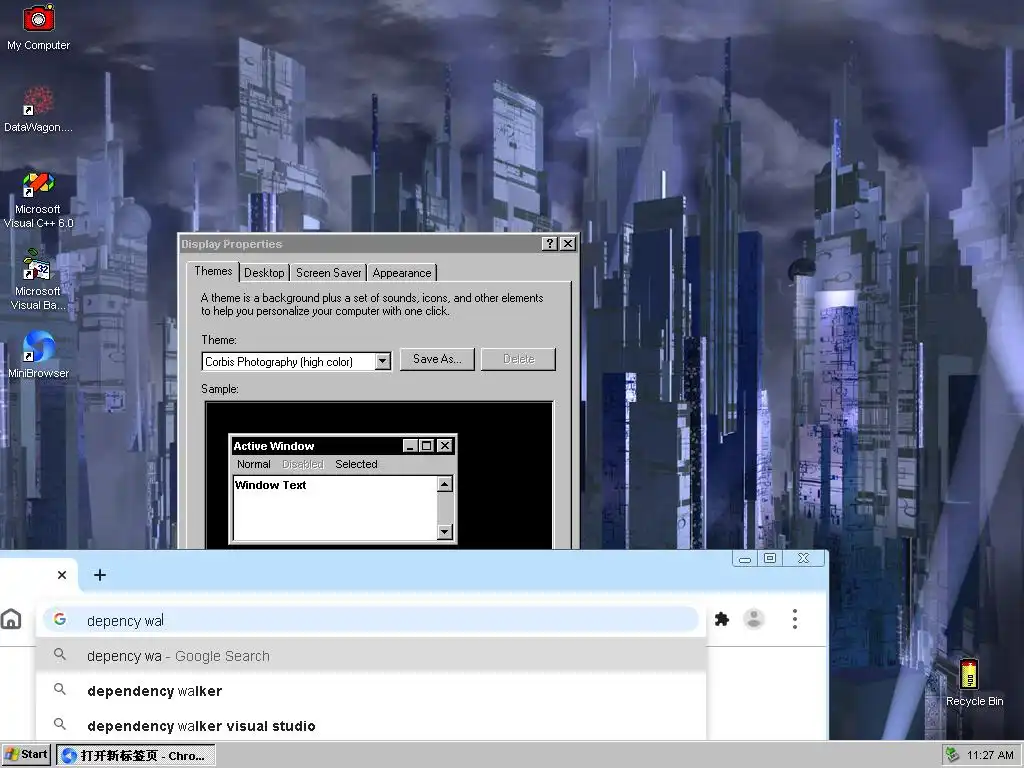Open the MiniBrowser desktop shortcut
This screenshot has height=768, width=1024.
point(39,355)
